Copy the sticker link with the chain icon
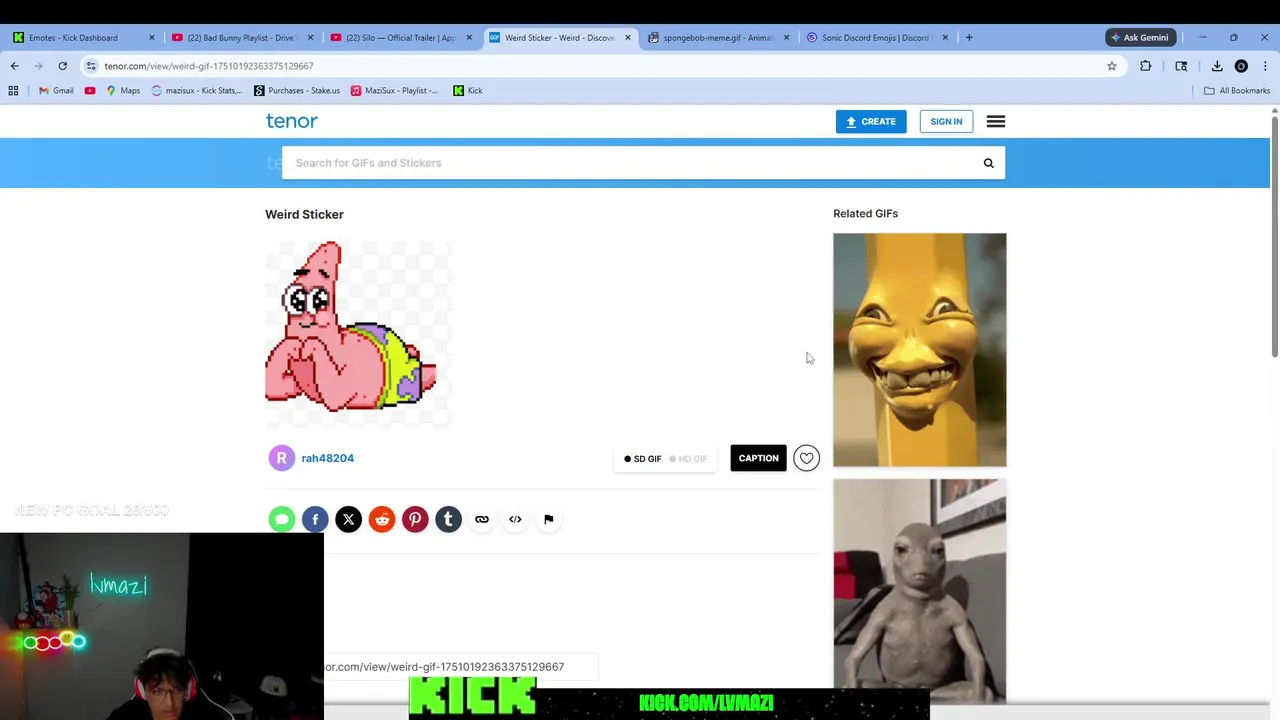Image resolution: width=1280 pixels, height=720 pixels. 482,519
